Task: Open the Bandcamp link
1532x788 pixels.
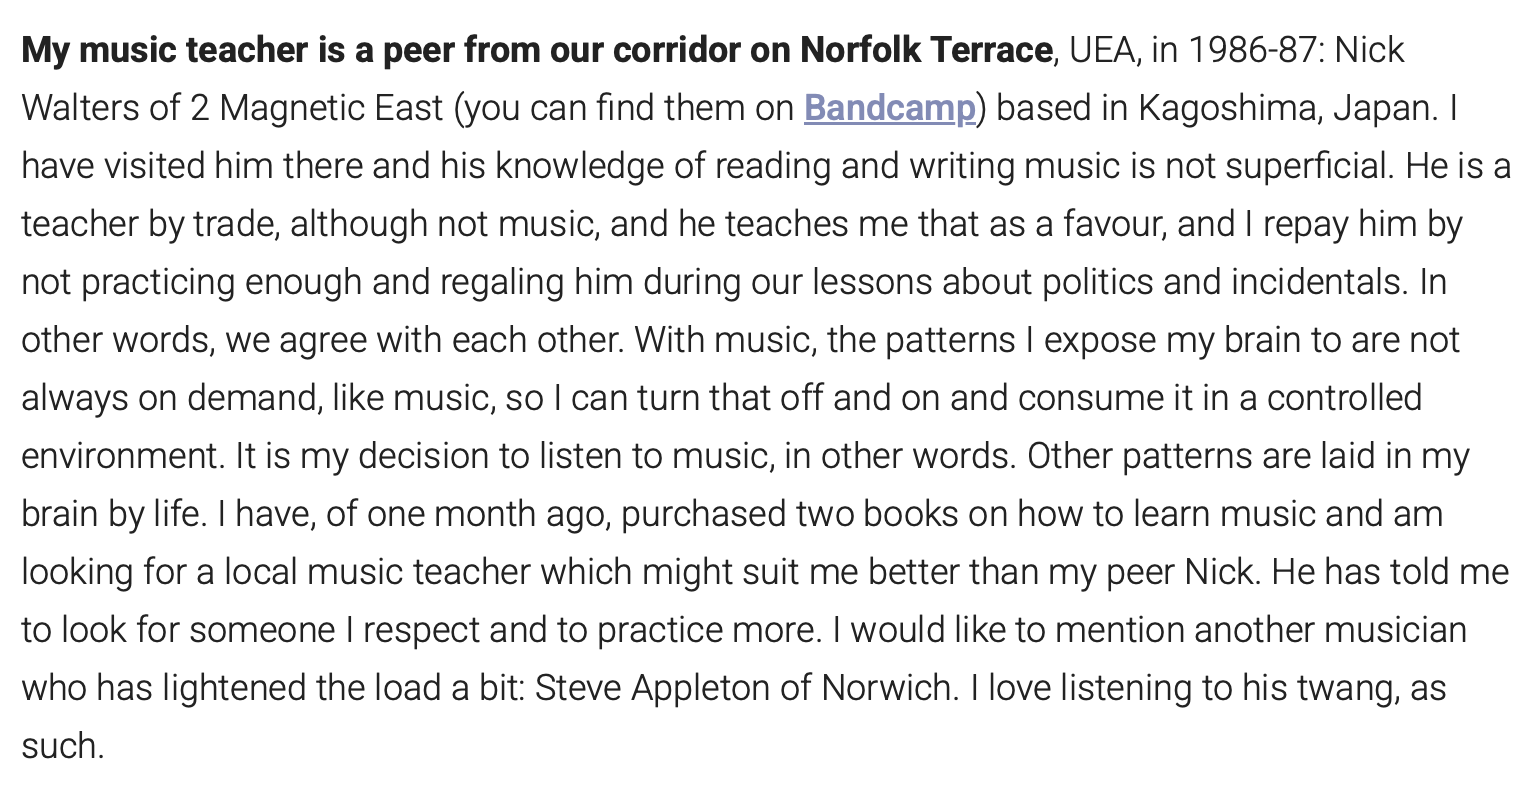Action: pos(889,108)
